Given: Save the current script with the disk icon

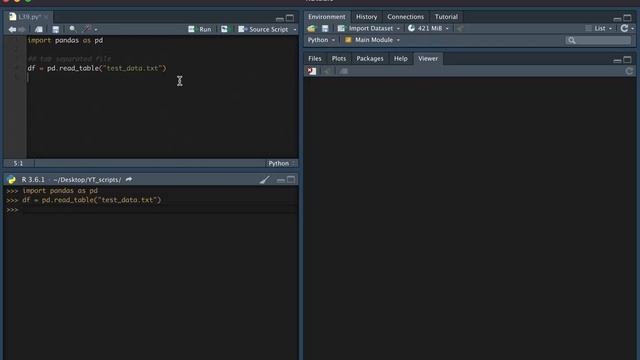Looking at the screenshot, I should 56,29.
